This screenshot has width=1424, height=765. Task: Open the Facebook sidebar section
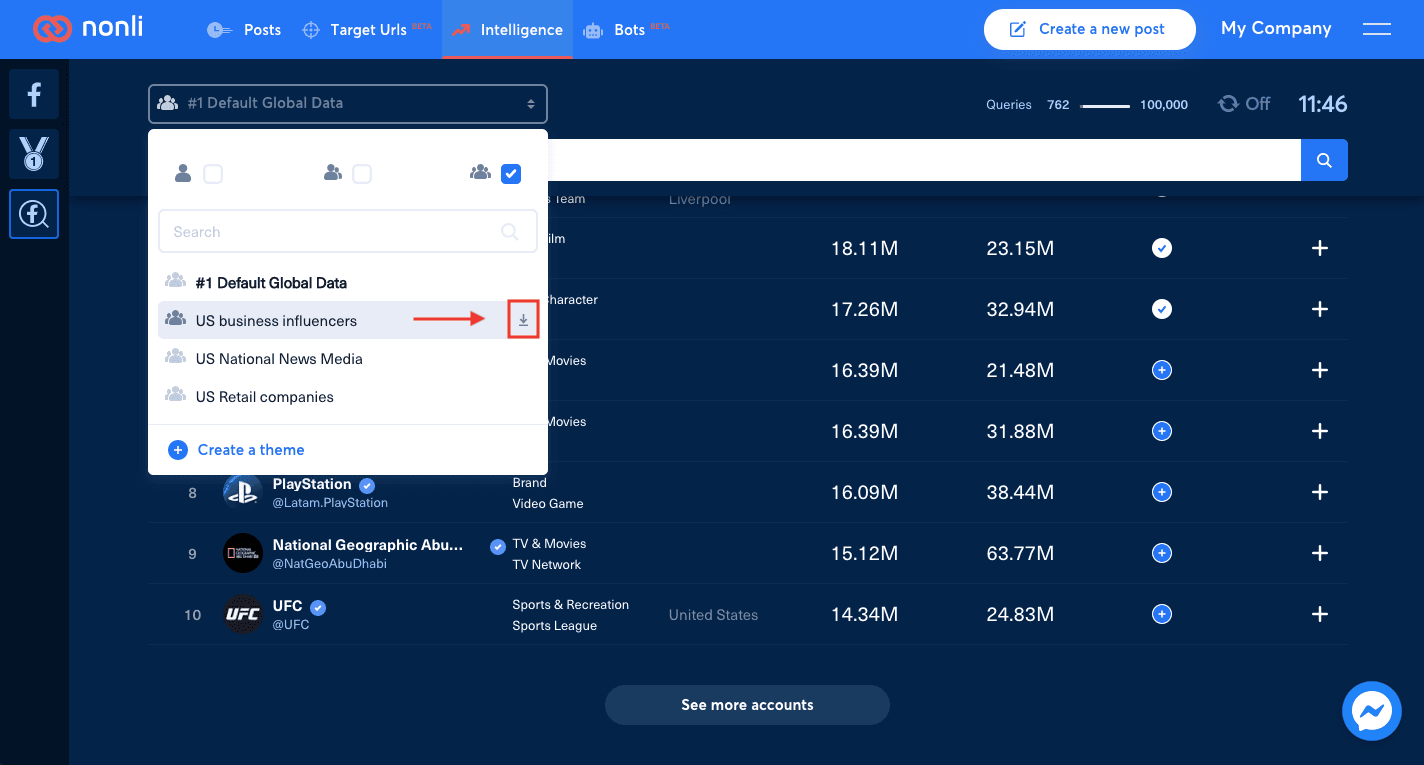[34, 94]
